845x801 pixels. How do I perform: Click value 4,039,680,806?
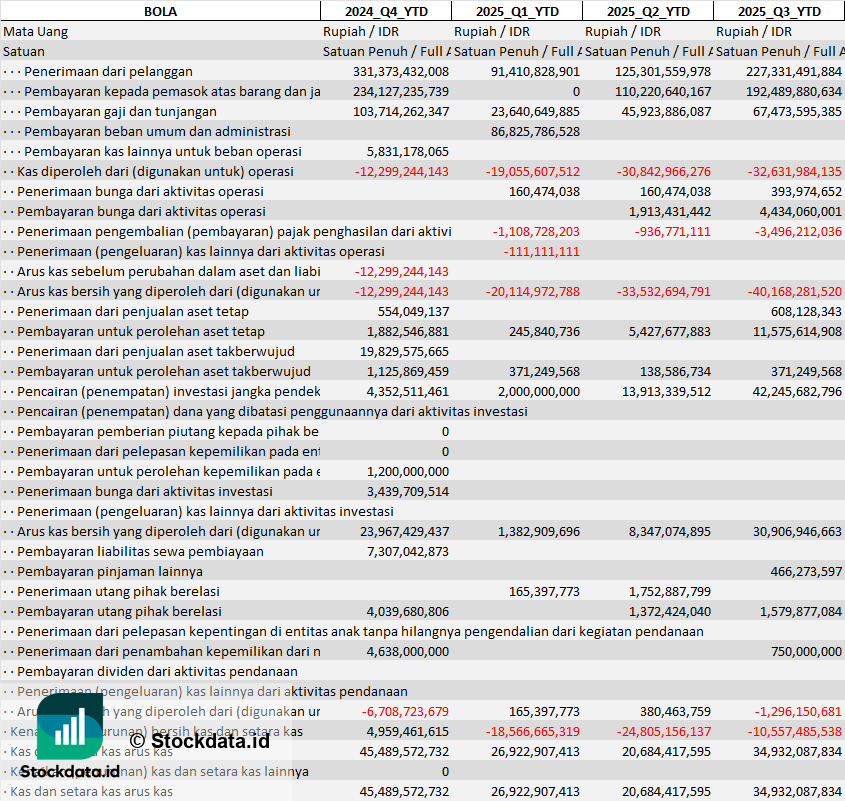407,611
